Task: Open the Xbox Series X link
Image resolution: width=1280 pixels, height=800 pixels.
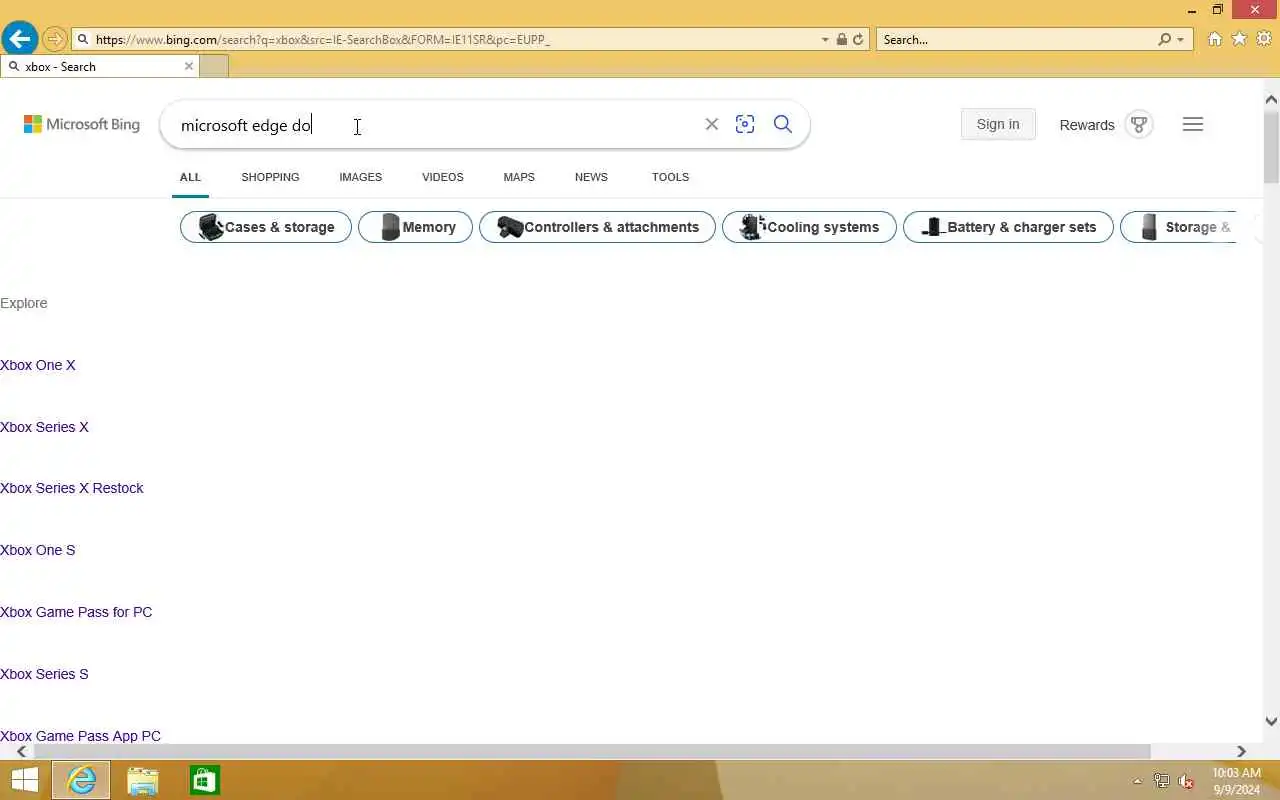Action: pyautogui.click(x=44, y=427)
